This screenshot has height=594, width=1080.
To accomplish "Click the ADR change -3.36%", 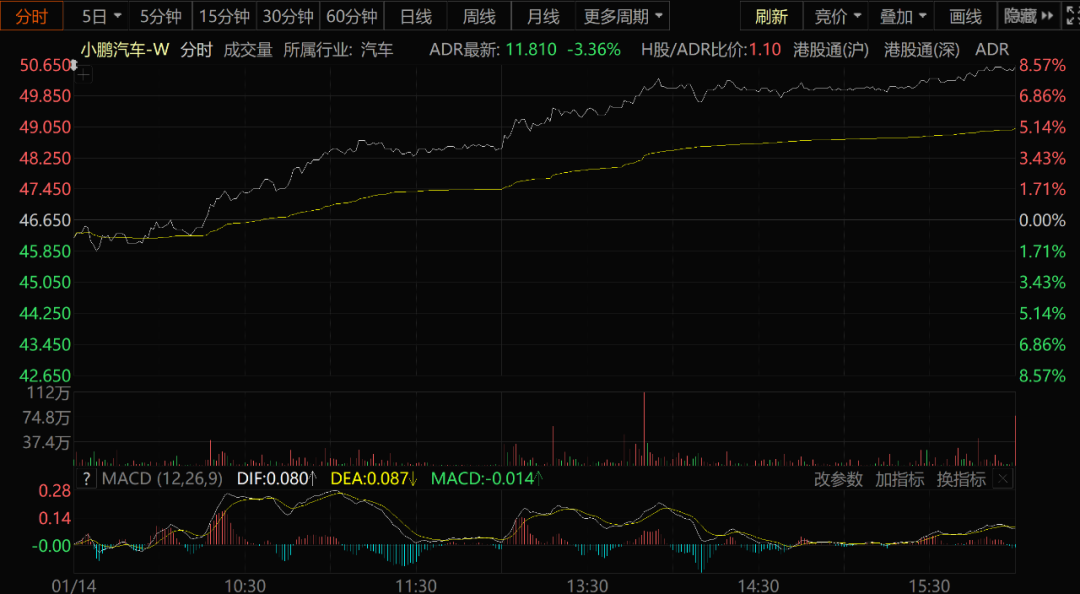I will click(x=594, y=50).
